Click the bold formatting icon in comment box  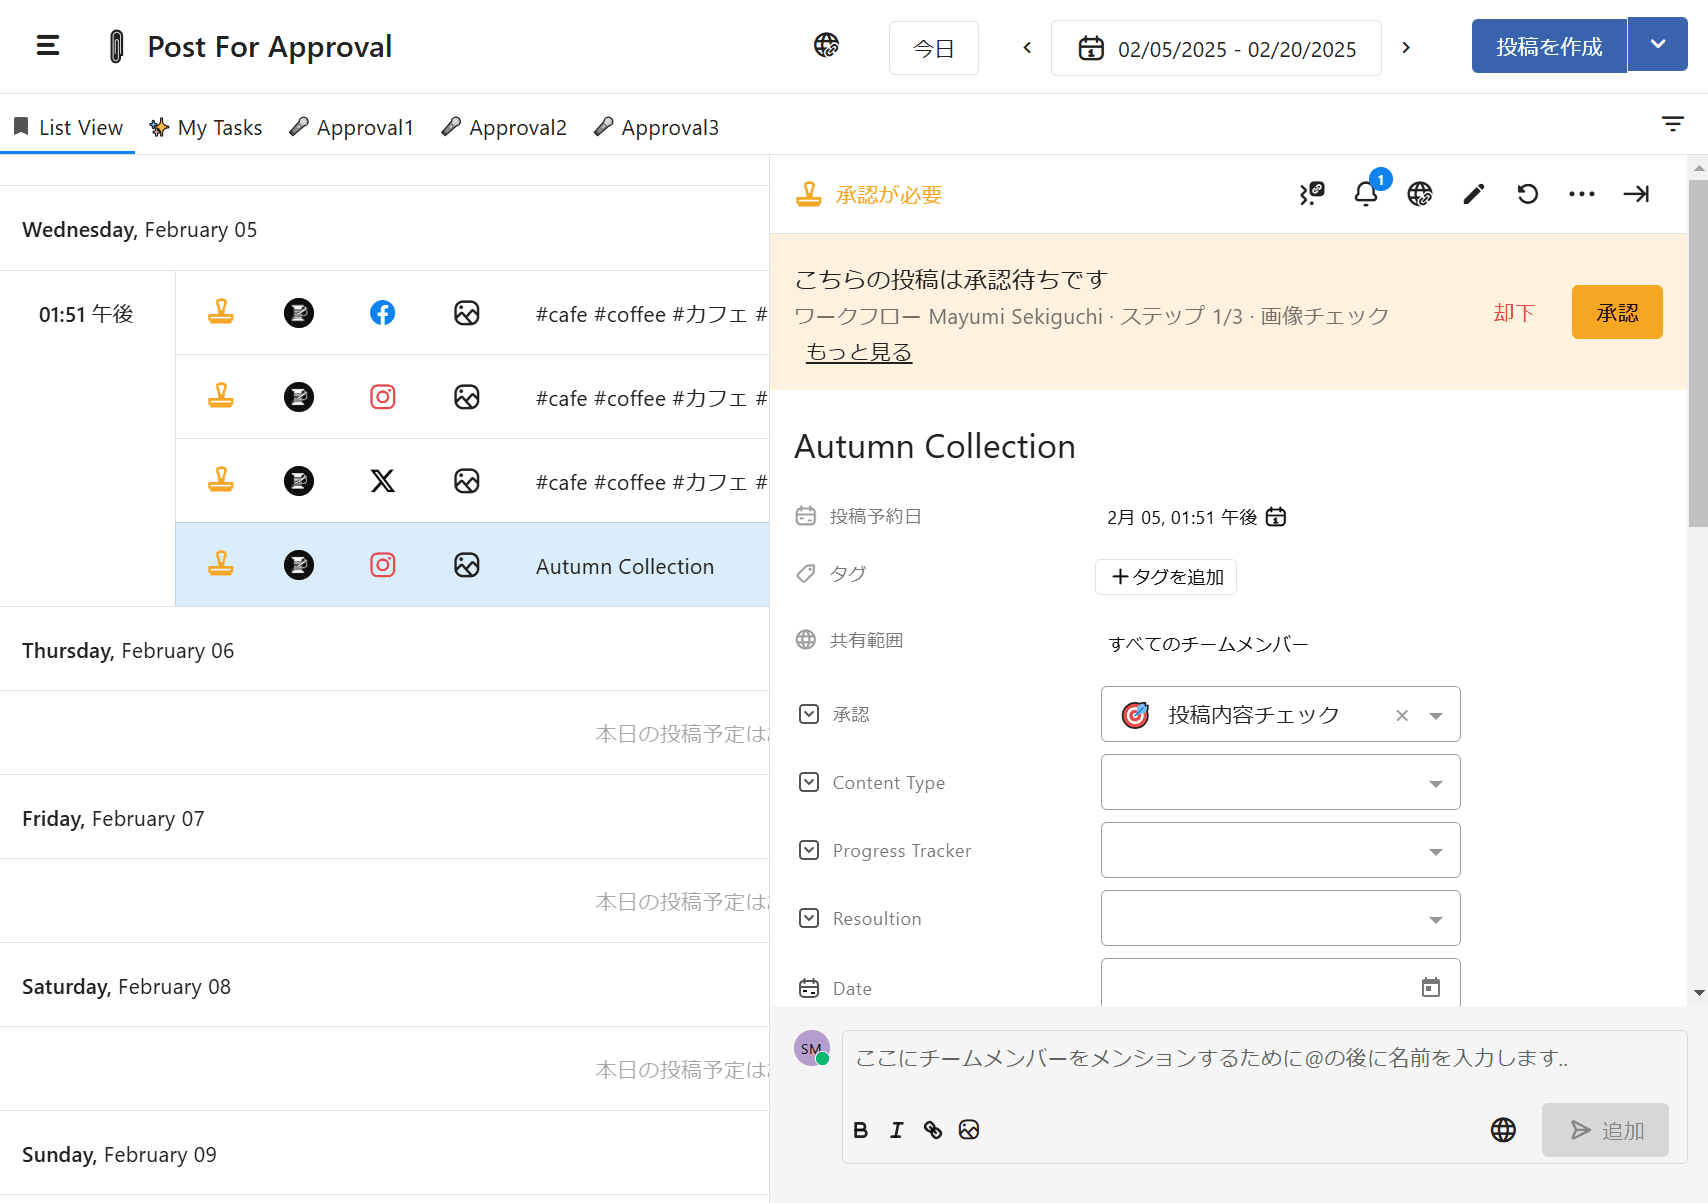pyautogui.click(x=860, y=1130)
